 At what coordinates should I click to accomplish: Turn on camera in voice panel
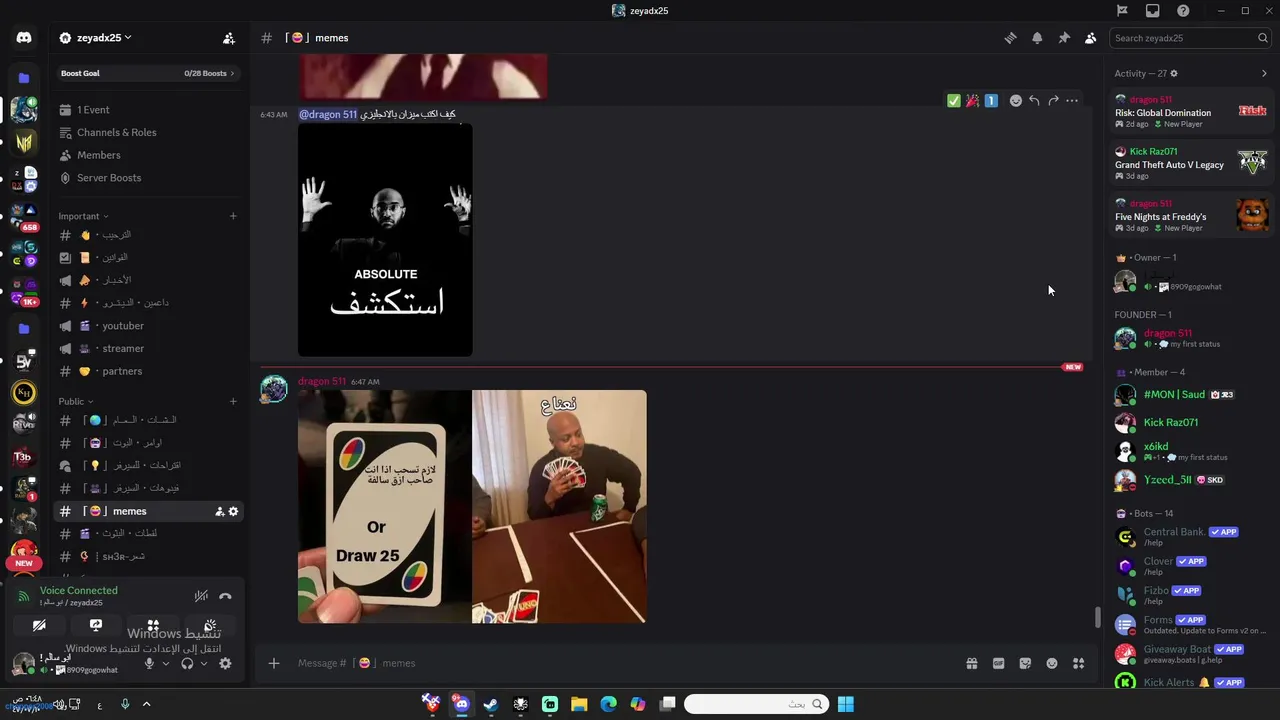39,626
